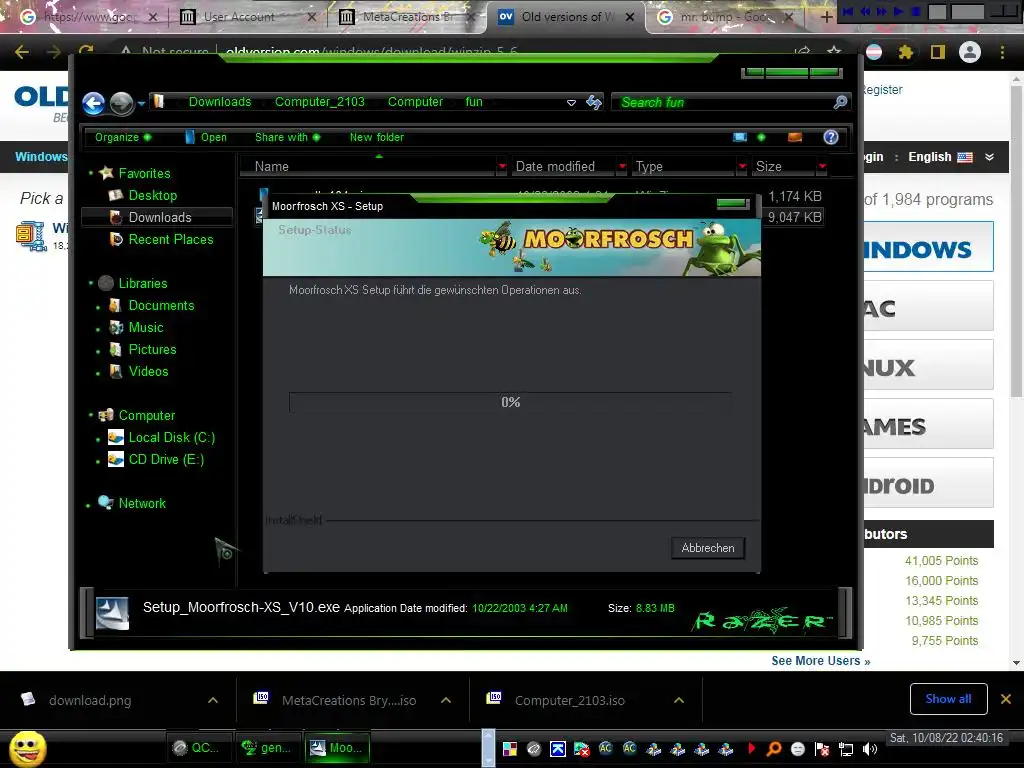
Task: Click the network tray icon
Action: (x=846, y=749)
